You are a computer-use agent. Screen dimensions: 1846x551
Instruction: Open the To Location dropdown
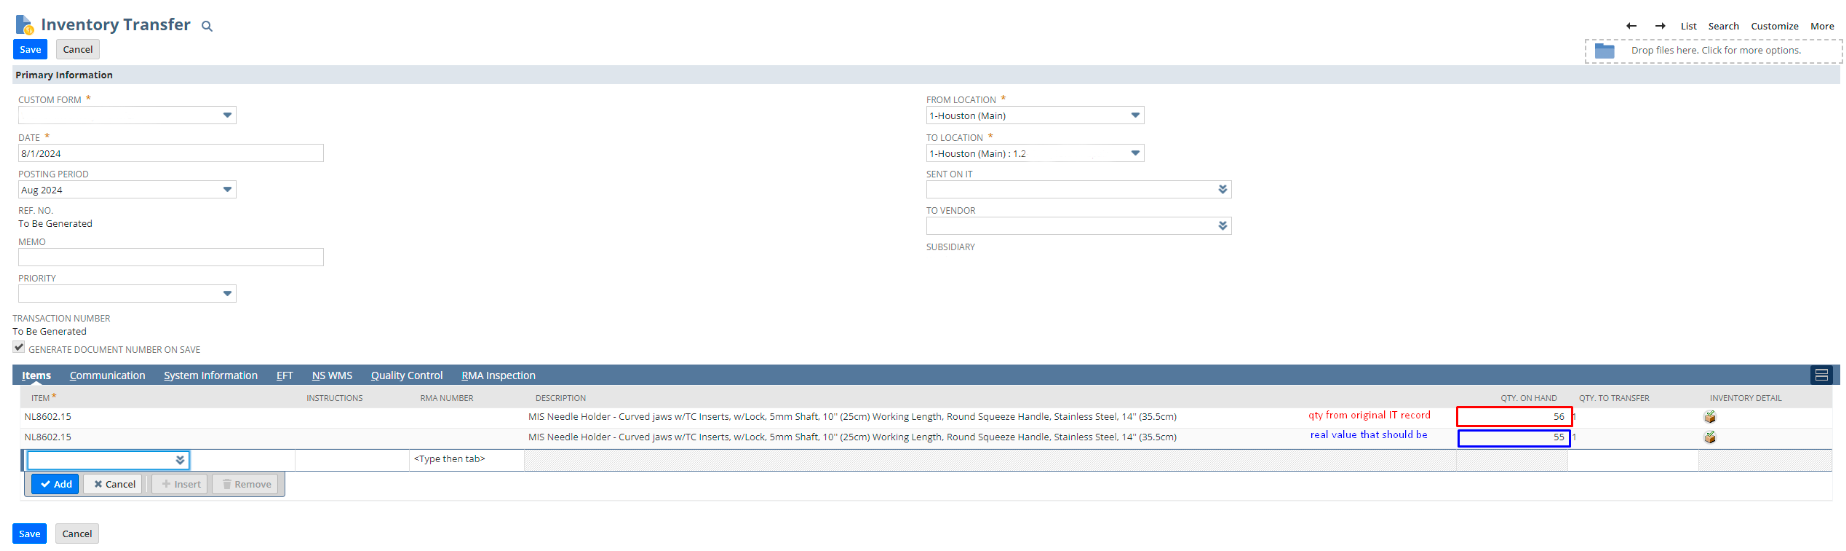click(1135, 153)
